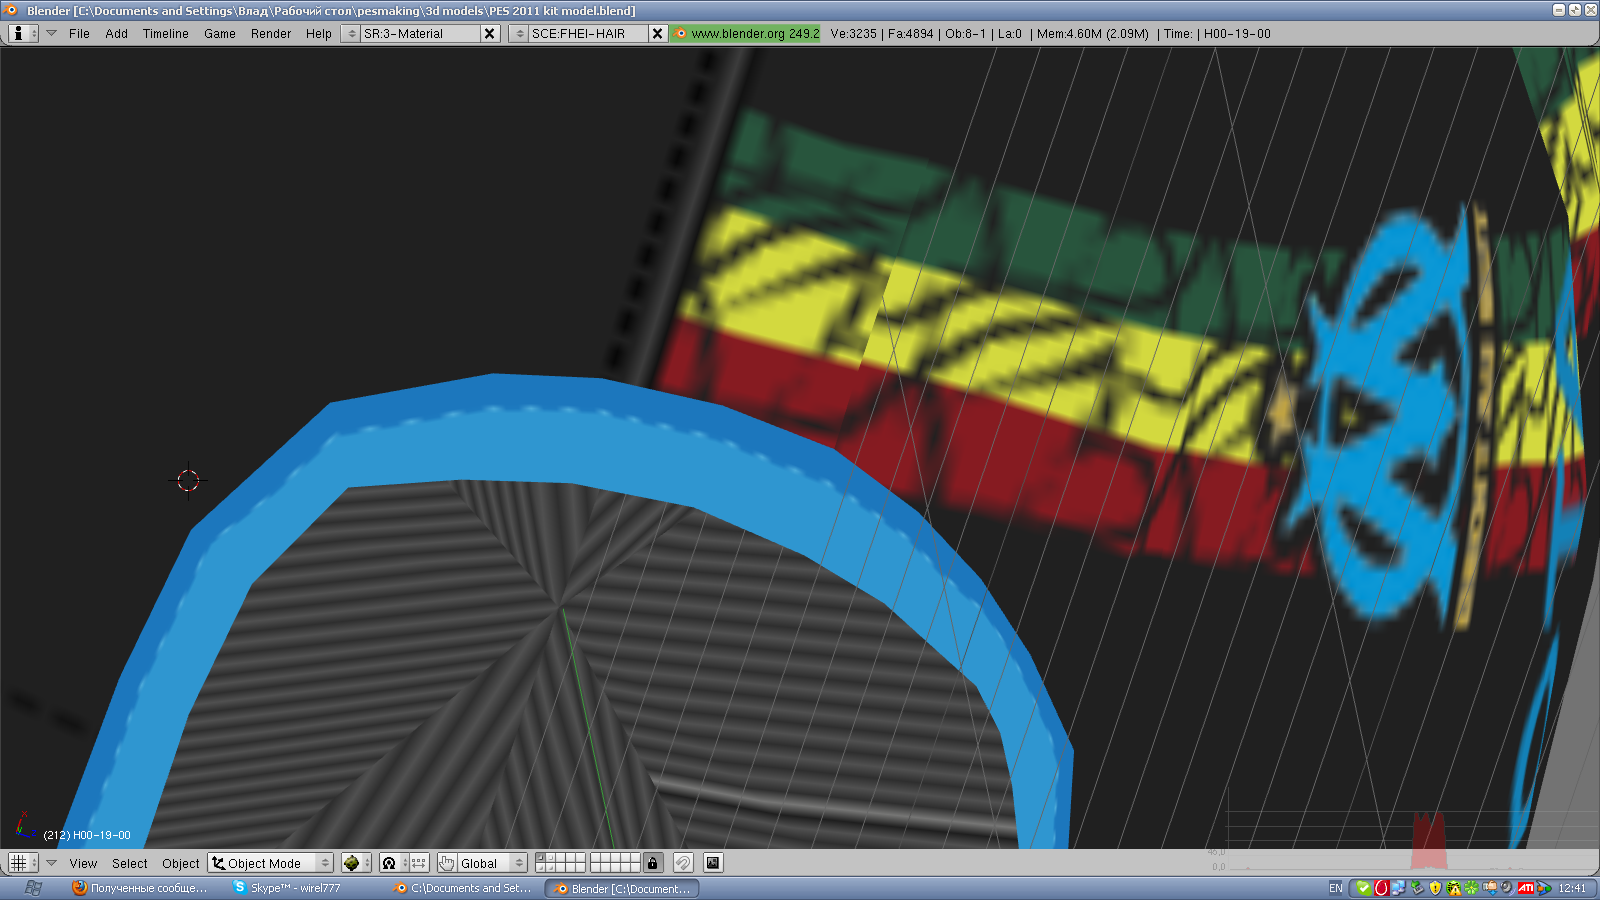The image size is (1600, 900).
Task: Open the Object Mode dropdown
Action: [270, 863]
